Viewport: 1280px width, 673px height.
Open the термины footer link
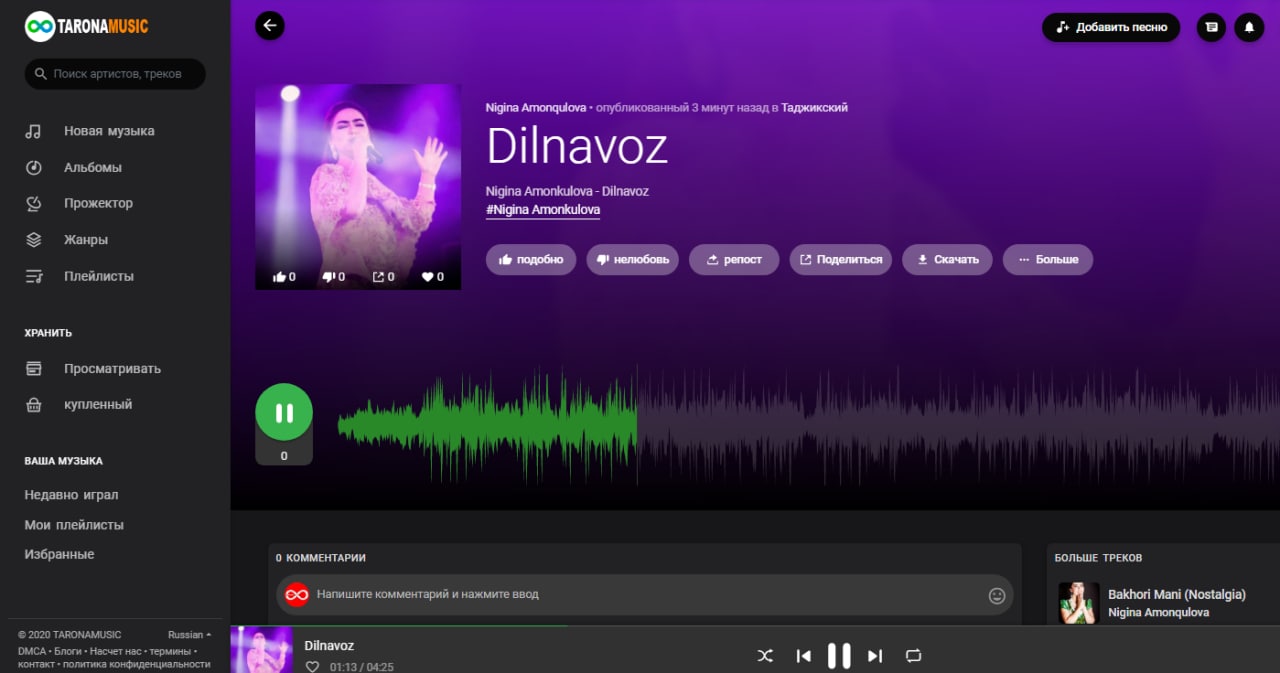click(x=170, y=651)
